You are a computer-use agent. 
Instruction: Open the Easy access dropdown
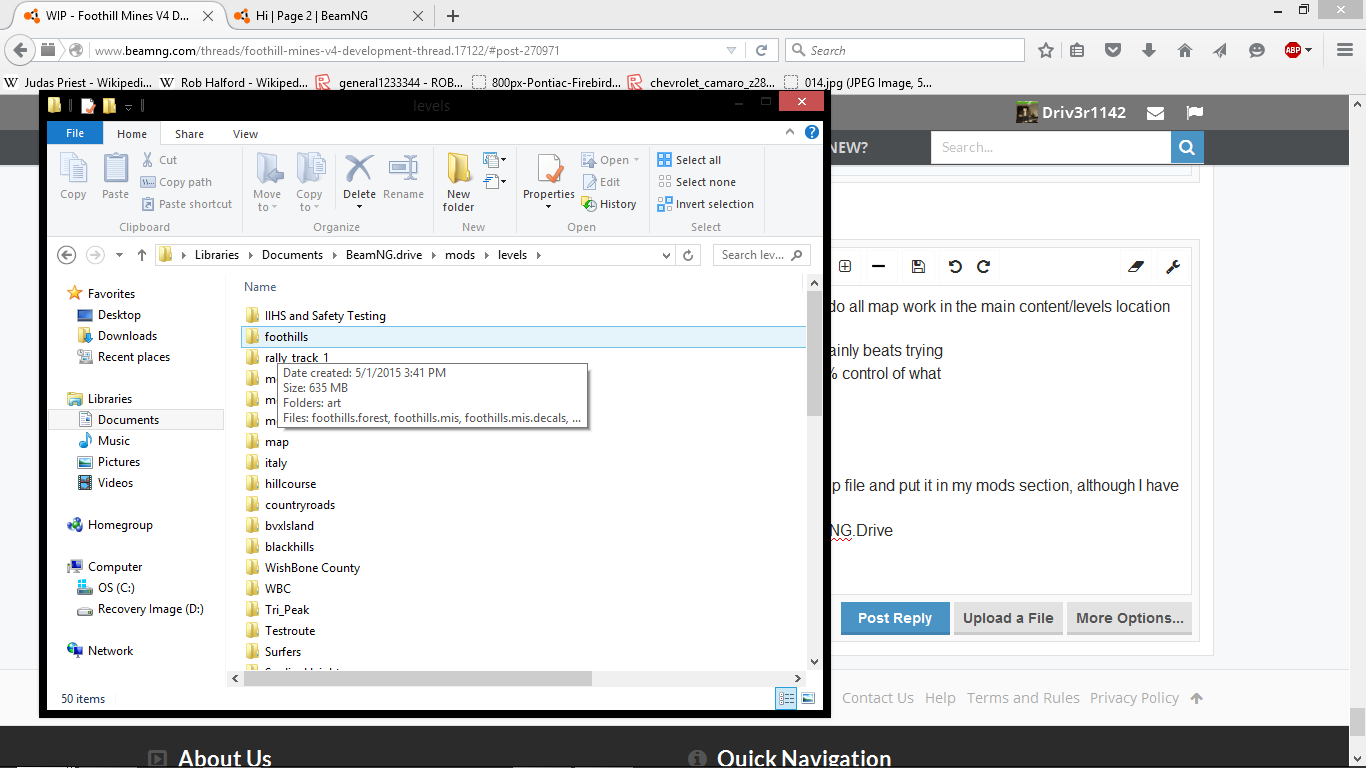tap(495, 182)
